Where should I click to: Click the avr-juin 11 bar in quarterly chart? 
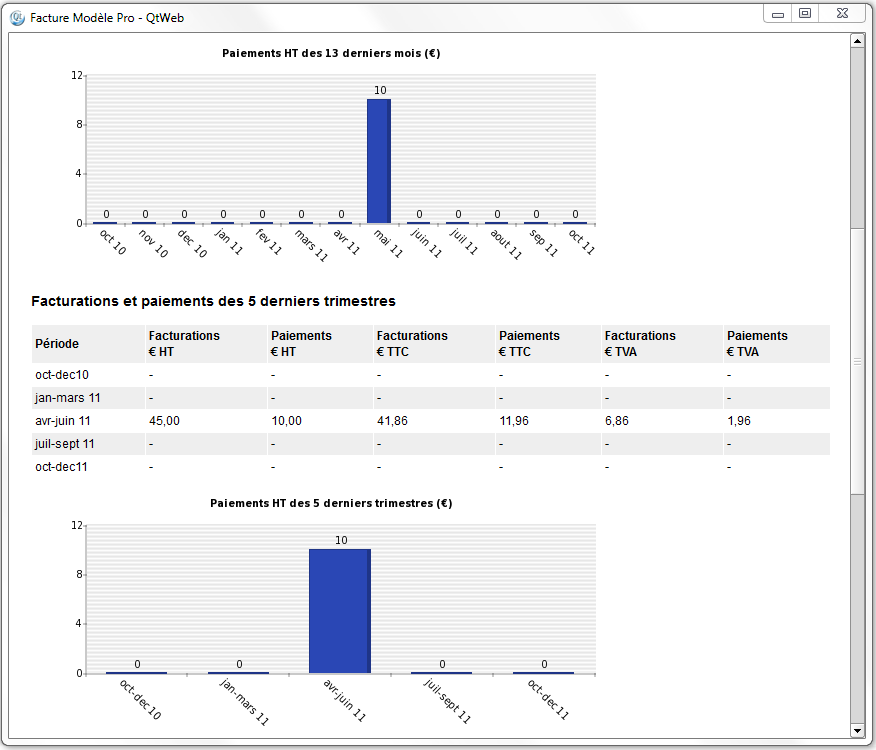click(x=340, y=610)
